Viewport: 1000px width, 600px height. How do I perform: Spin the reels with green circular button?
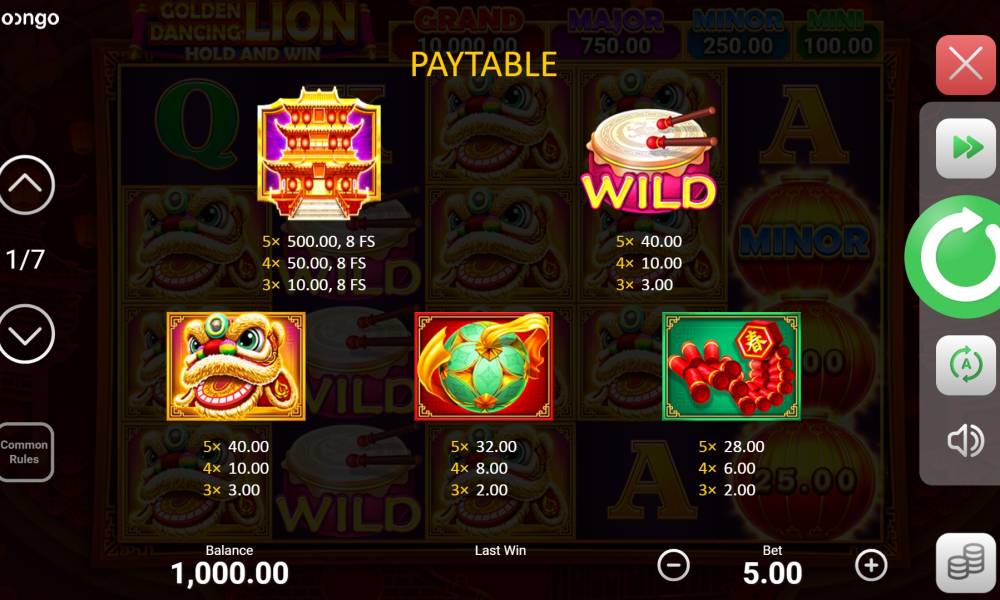(955, 256)
